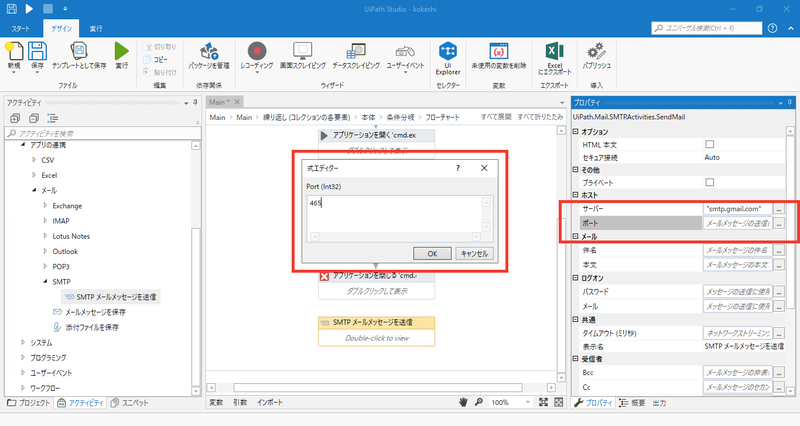This screenshot has height=426, width=800.
Task: Expand the Excel tree node
Action: (34, 175)
